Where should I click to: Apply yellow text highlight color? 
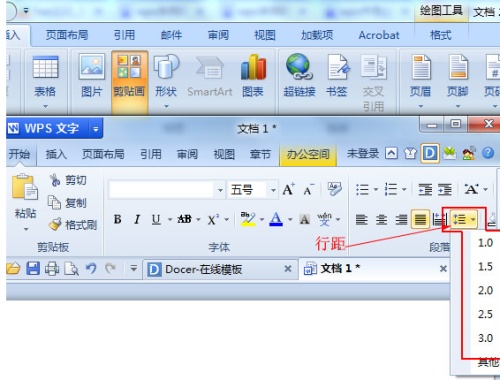248,219
